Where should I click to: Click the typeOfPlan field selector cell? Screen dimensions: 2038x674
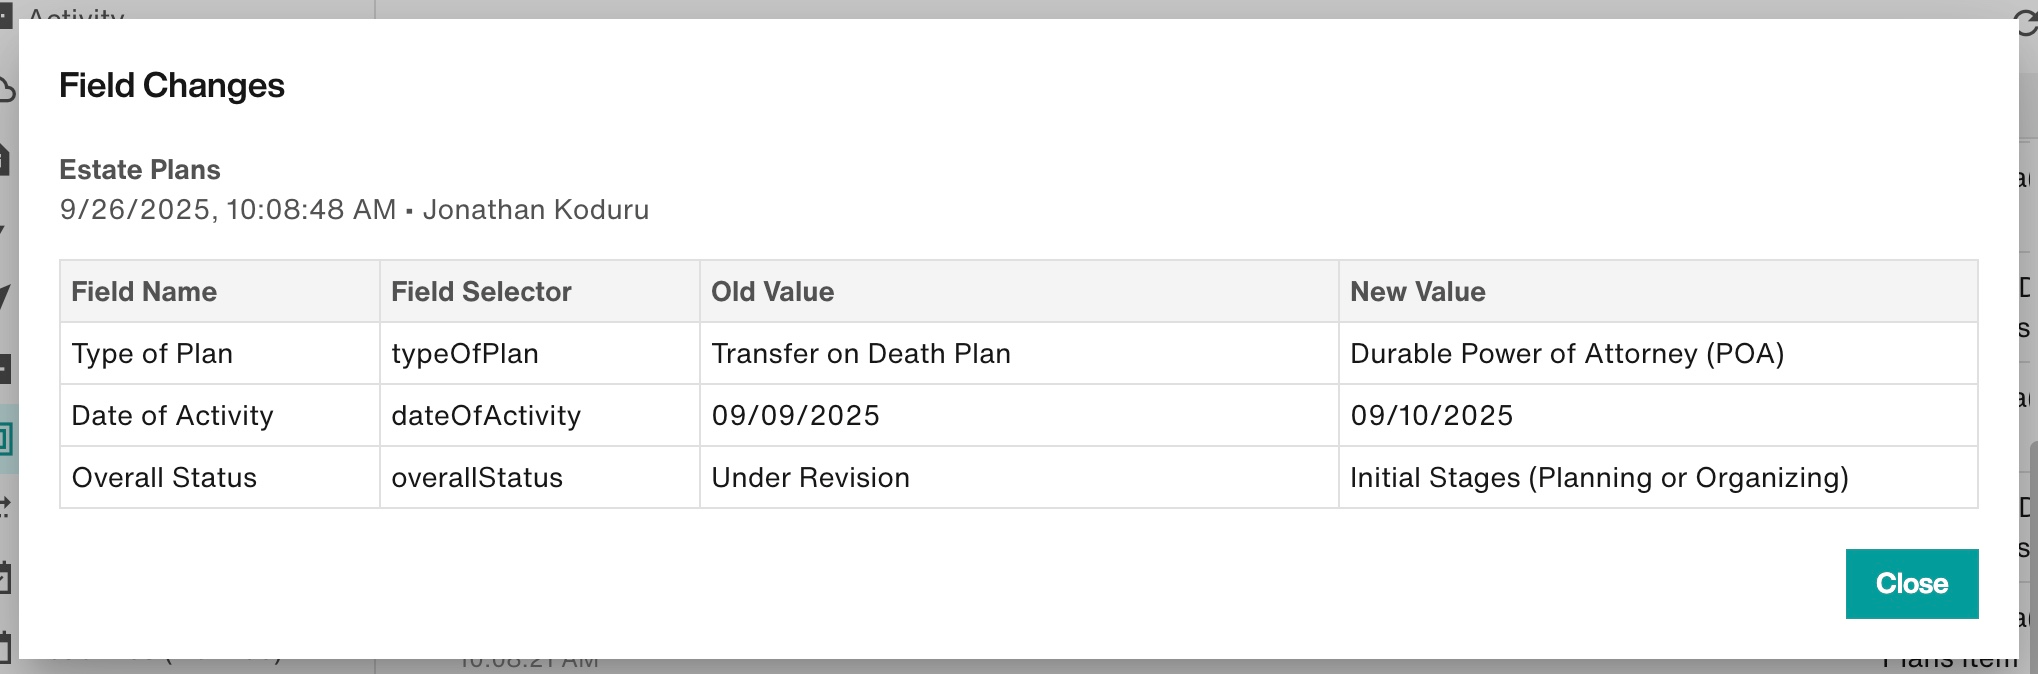click(x=464, y=353)
